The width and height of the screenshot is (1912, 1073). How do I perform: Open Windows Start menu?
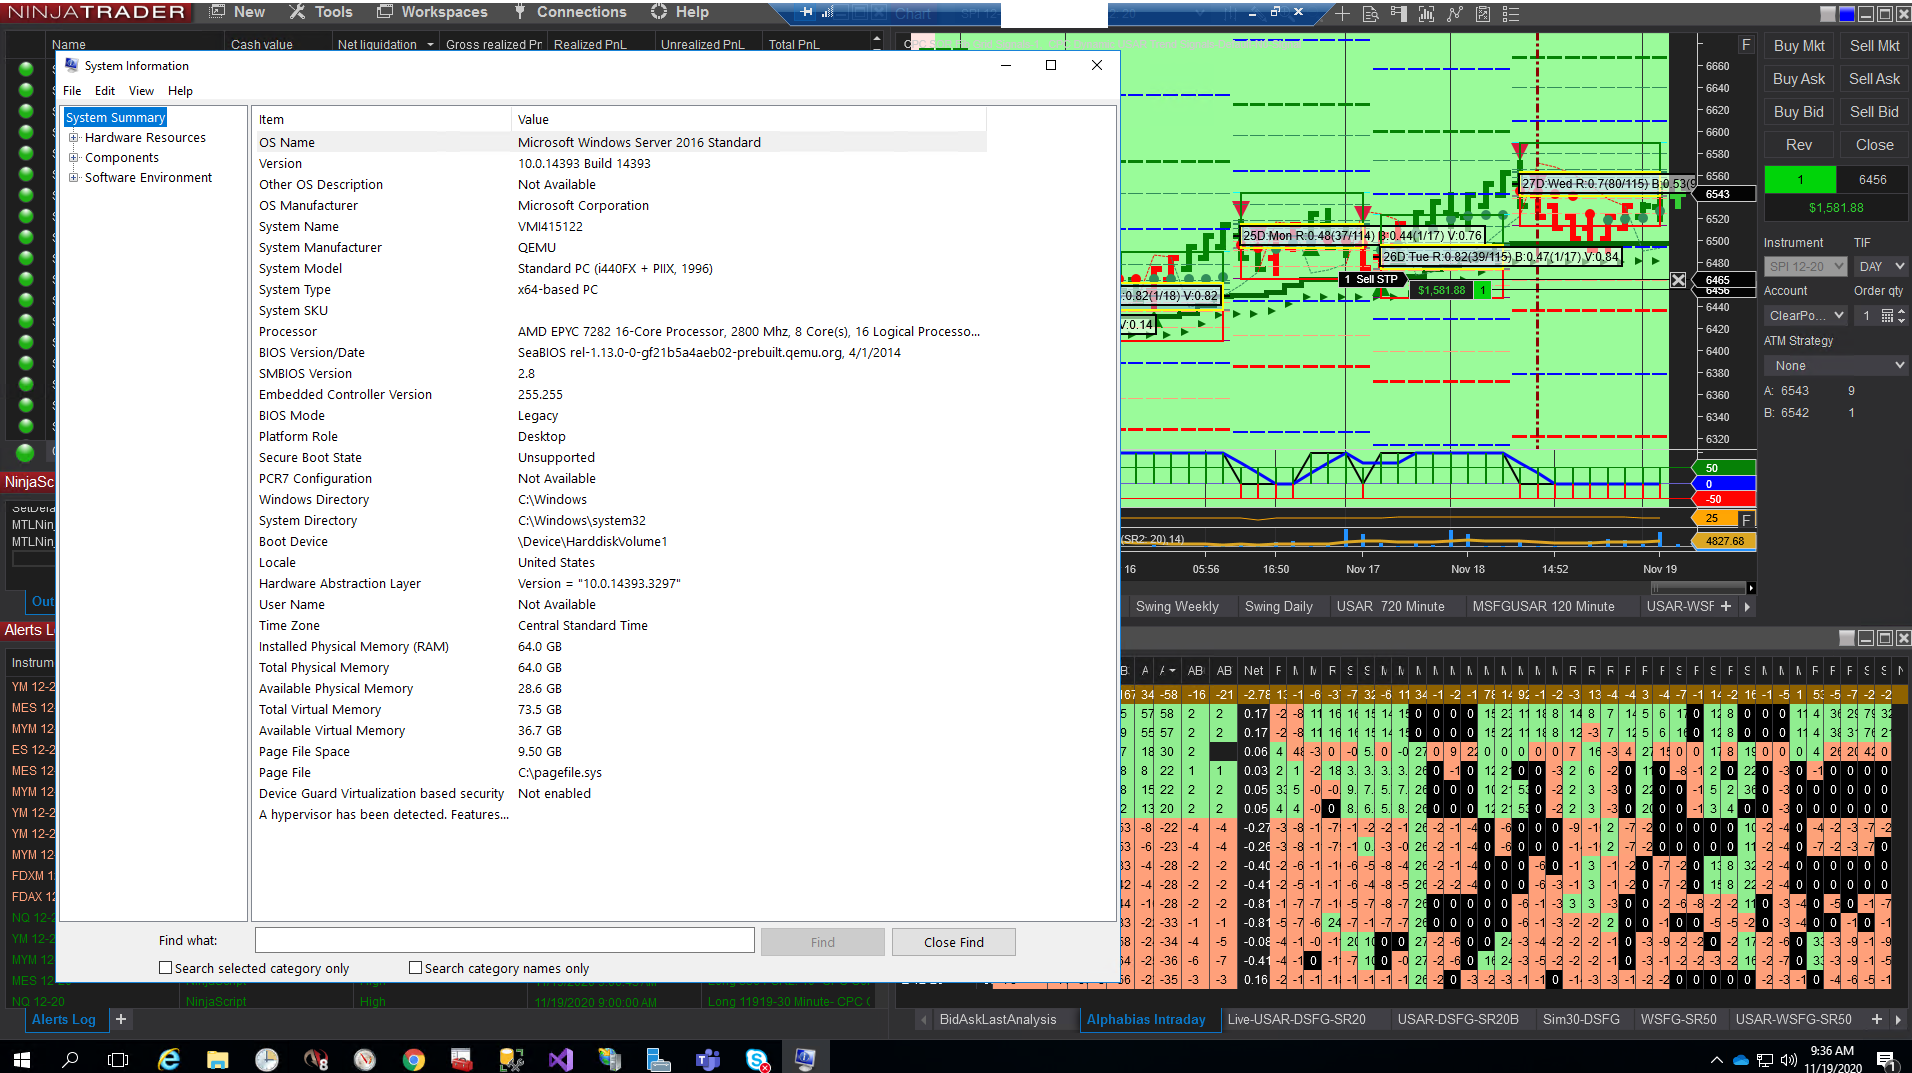[21, 1059]
